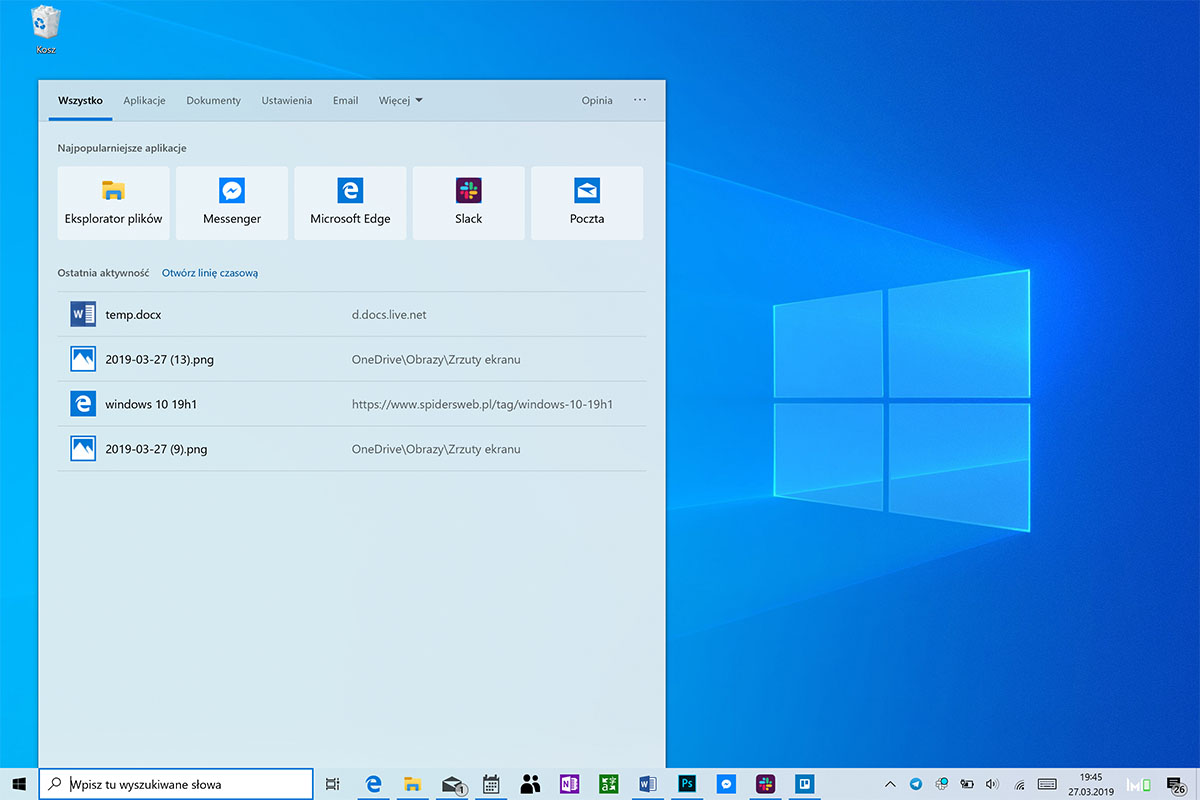Open File Explorer from the taskbar

click(x=411, y=784)
